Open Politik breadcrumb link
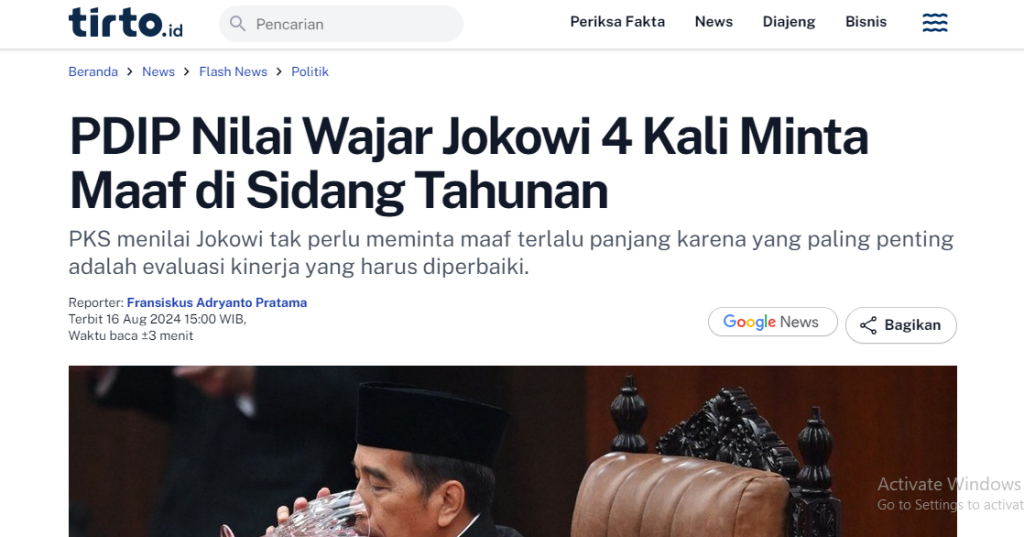The image size is (1024, 537). (x=310, y=72)
